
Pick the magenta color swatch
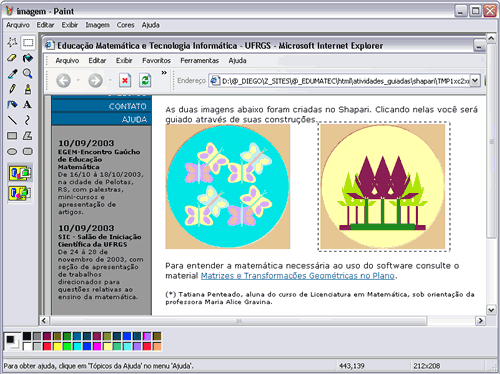(x=97, y=346)
